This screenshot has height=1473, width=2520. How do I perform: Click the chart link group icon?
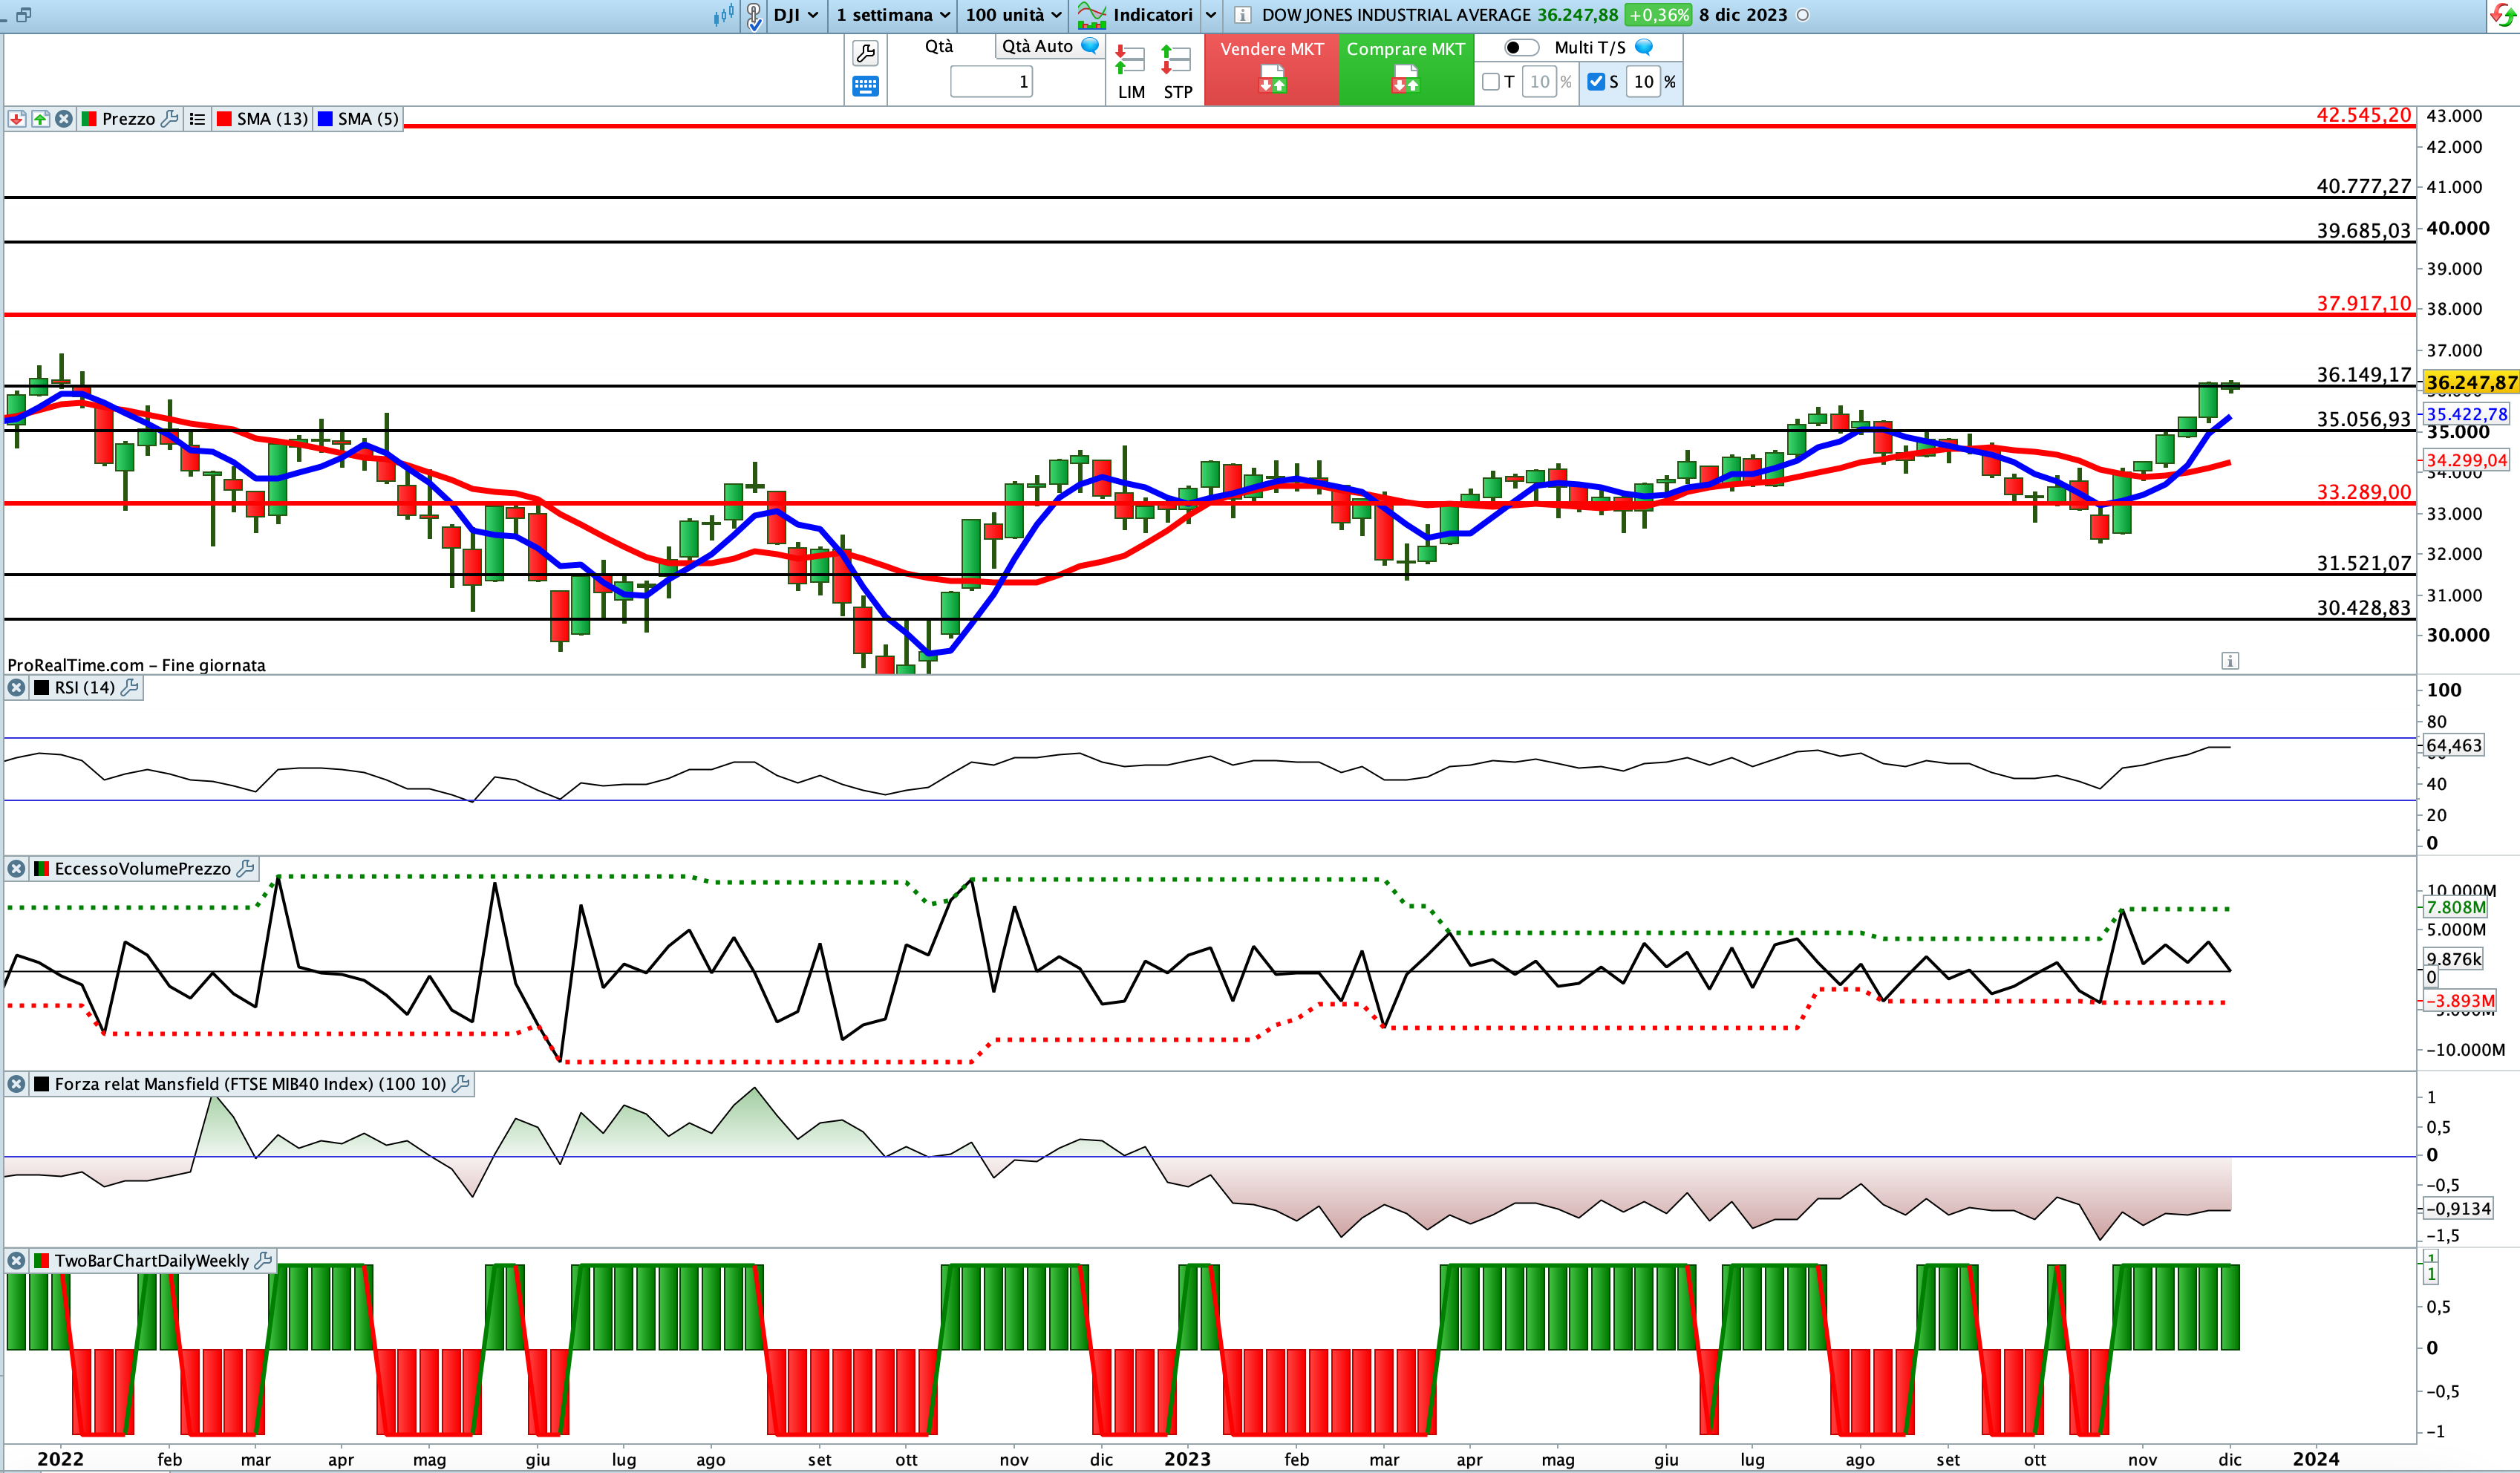[755, 15]
